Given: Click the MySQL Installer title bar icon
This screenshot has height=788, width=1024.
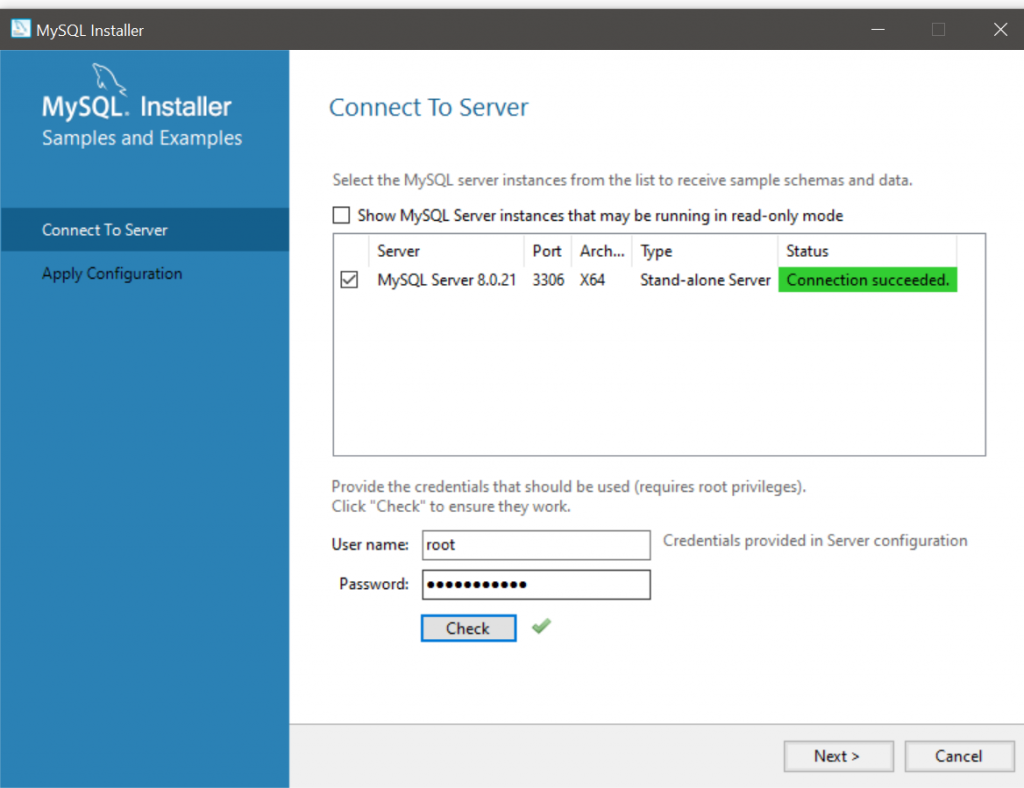Looking at the screenshot, I should (x=20, y=29).
